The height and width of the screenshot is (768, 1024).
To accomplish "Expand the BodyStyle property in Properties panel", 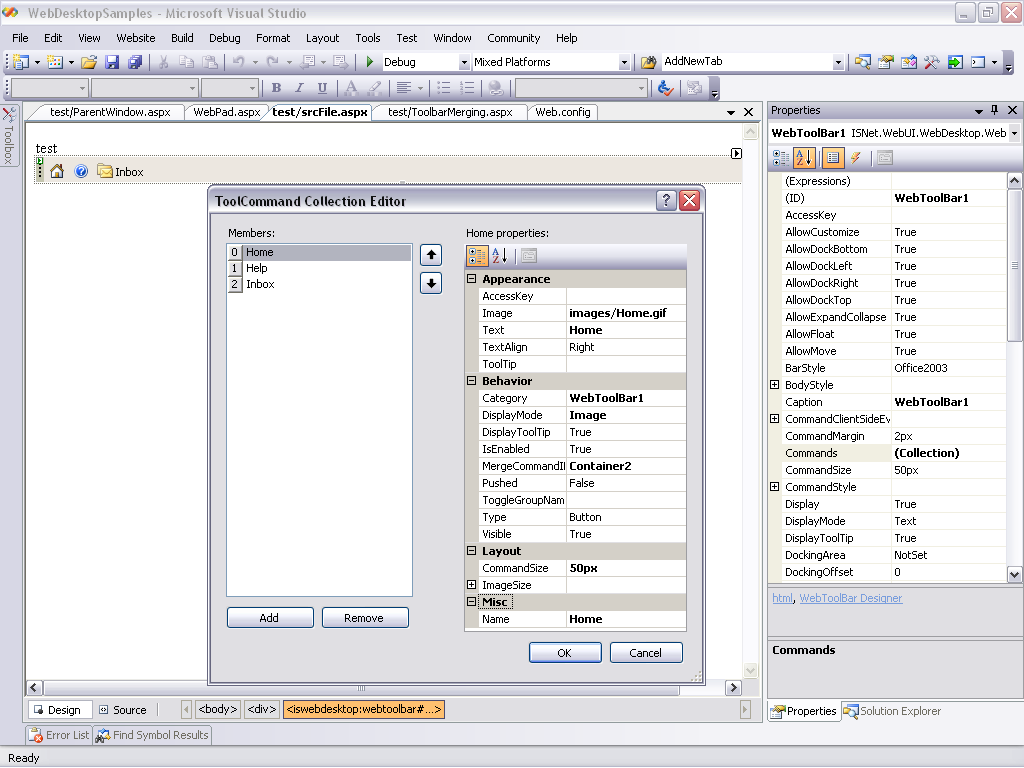I will point(775,385).
